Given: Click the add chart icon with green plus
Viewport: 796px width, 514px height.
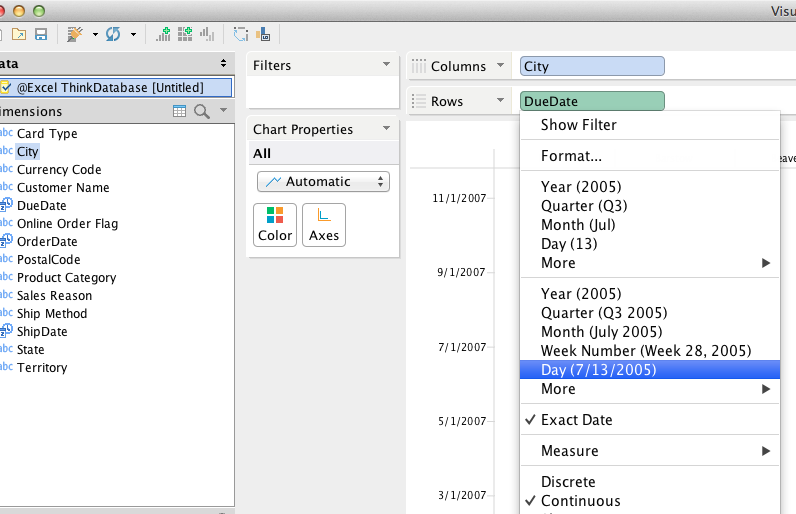Looking at the screenshot, I should click(x=164, y=34).
